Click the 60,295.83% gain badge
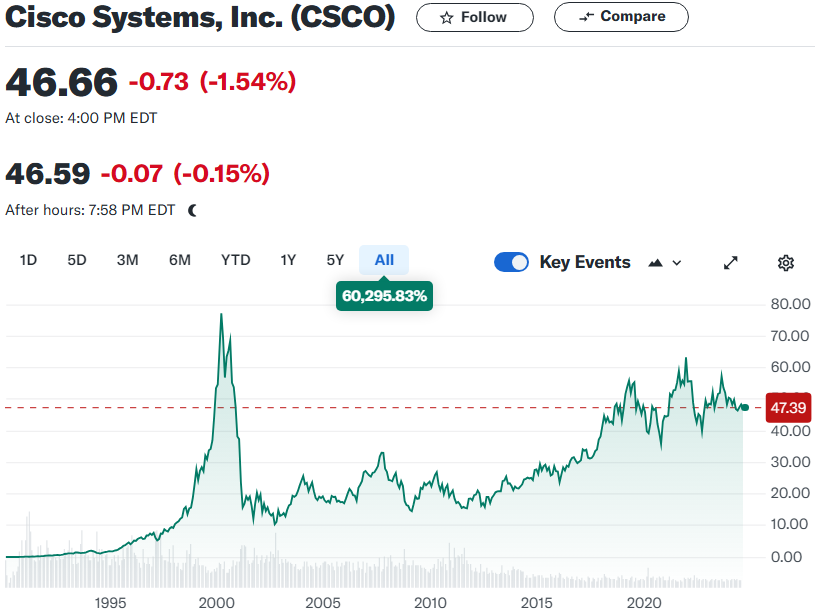826x615 pixels. click(x=385, y=296)
